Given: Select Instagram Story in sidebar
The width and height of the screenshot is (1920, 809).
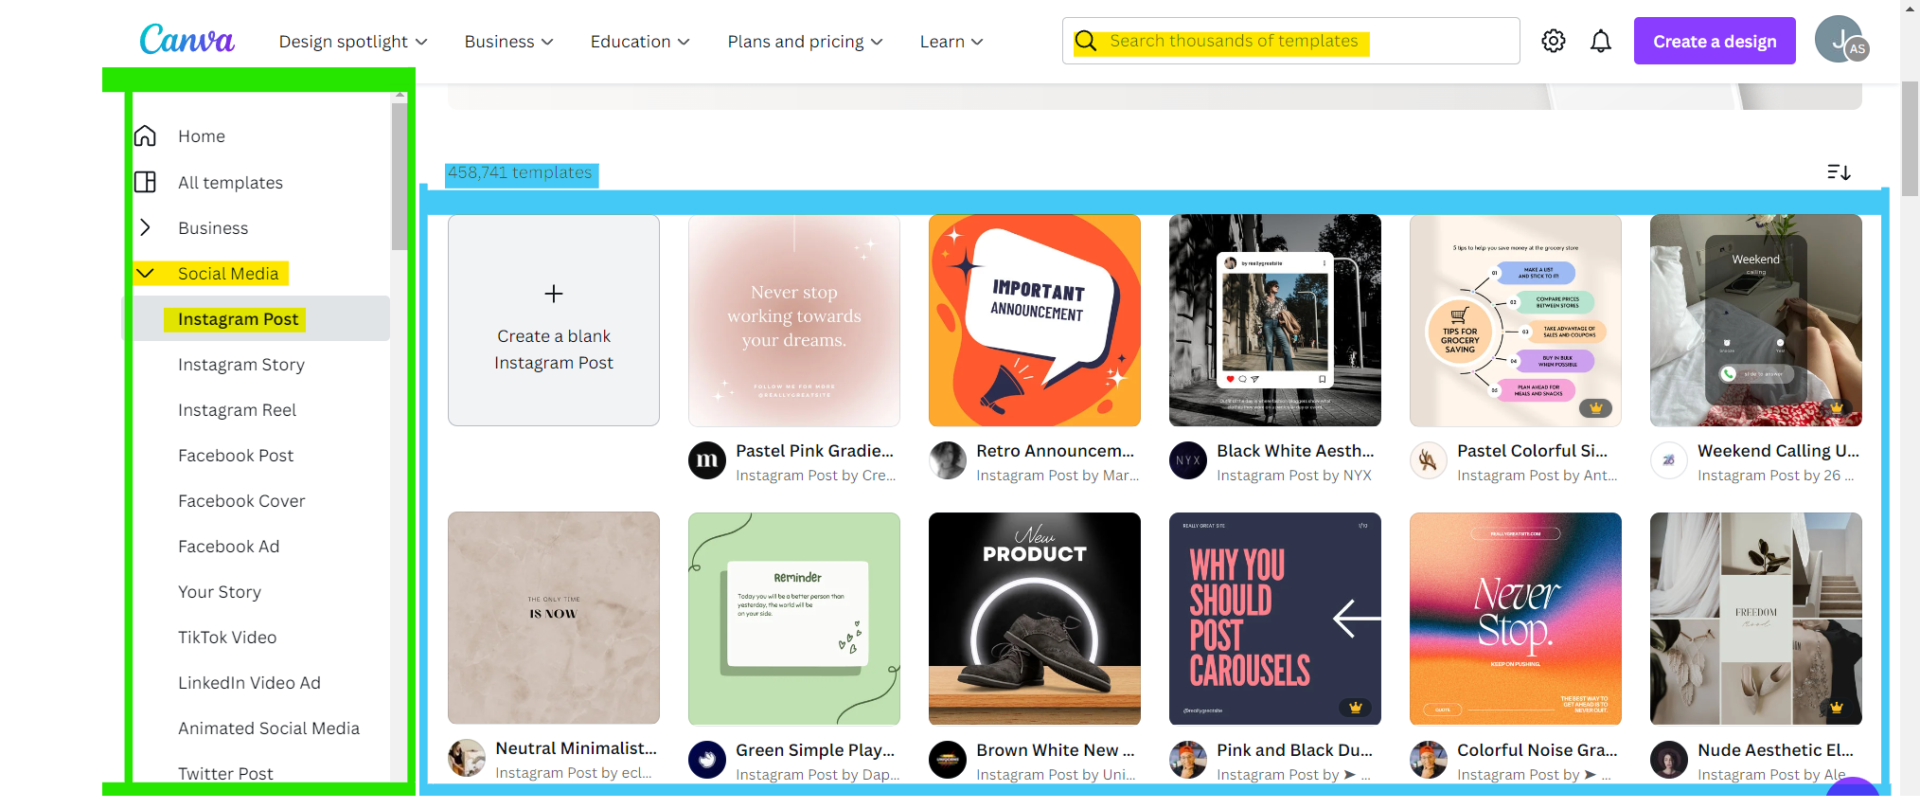Looking at the screenshot, I should (241, 365).
